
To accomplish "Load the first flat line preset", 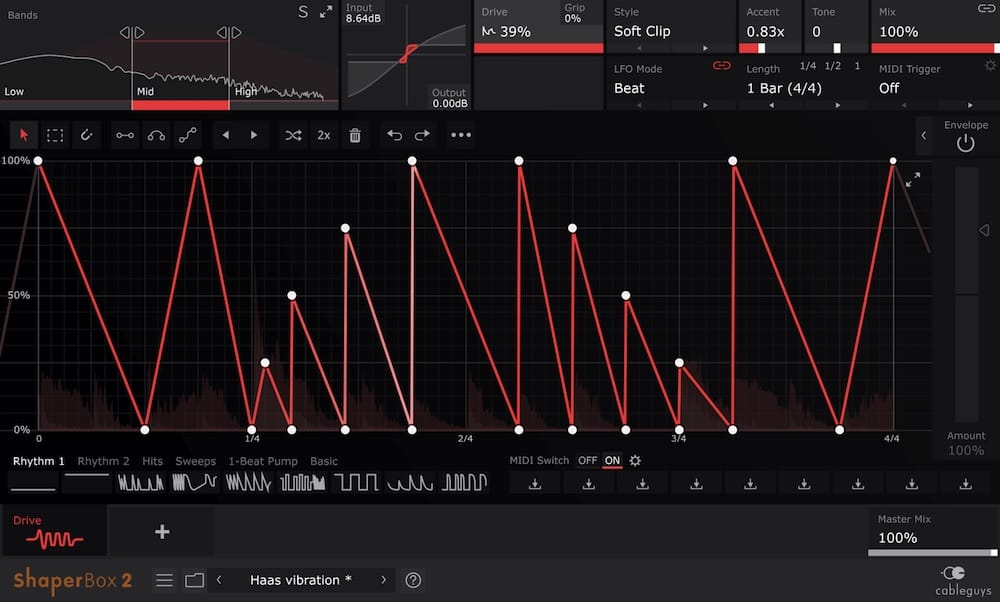I will (x=33, y=482).
